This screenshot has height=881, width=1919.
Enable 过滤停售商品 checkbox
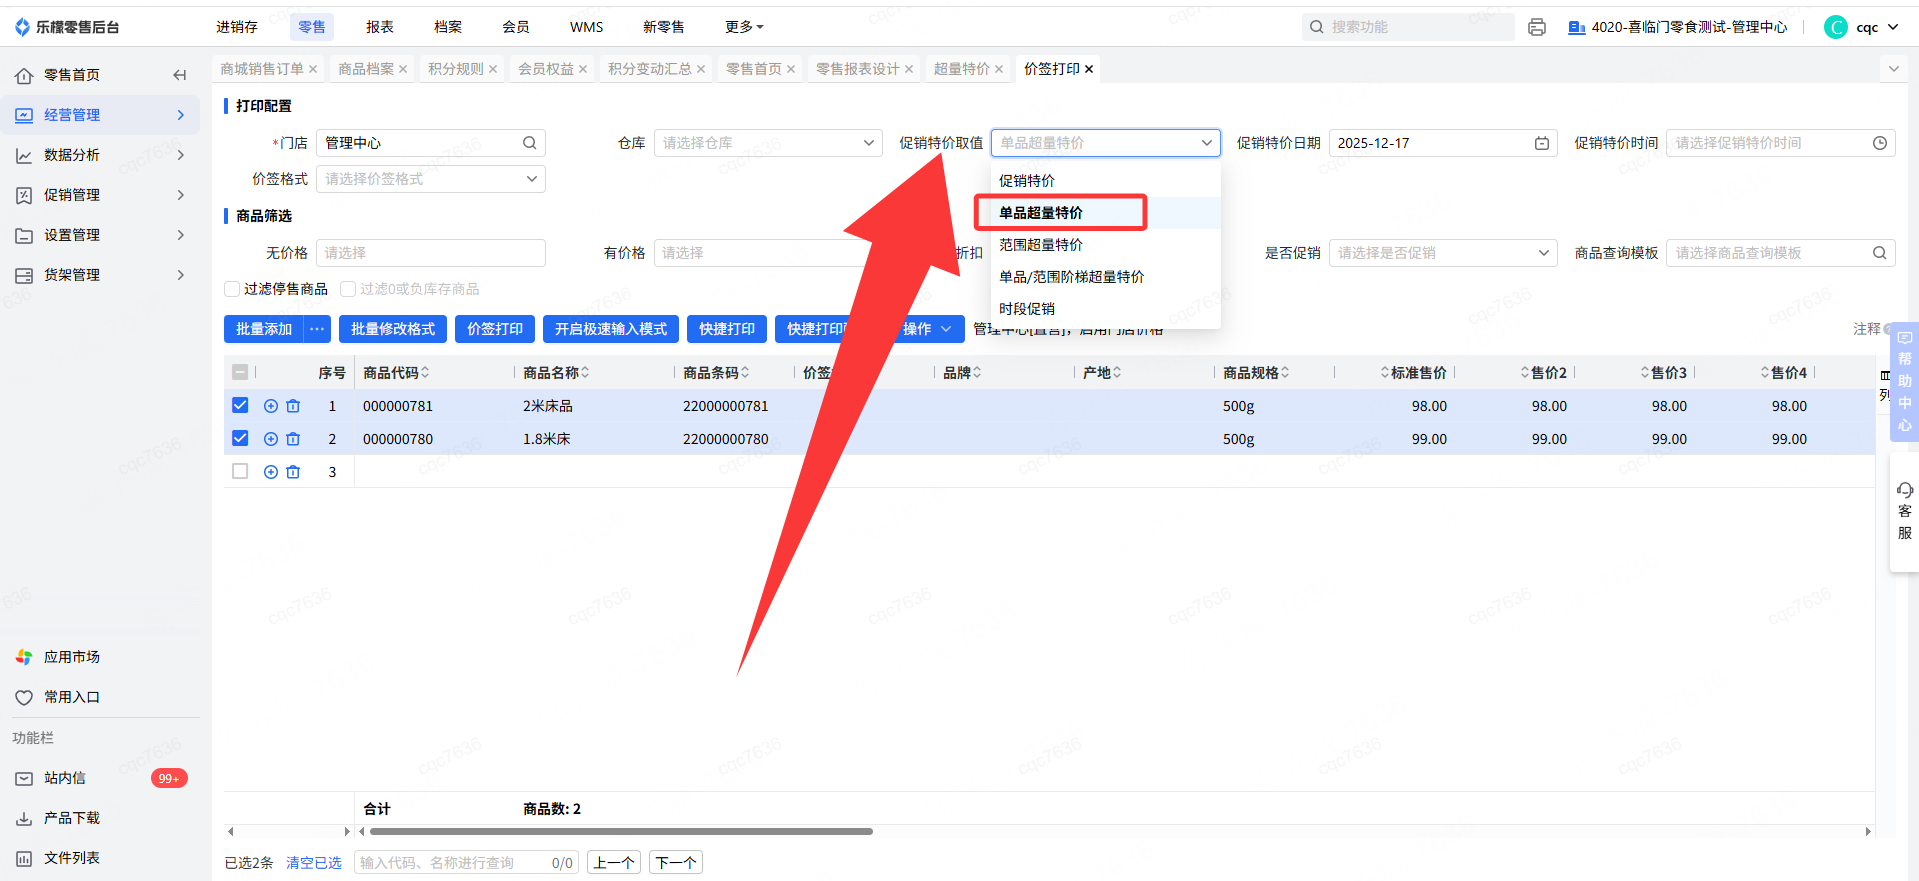click(x=232, y=289)
